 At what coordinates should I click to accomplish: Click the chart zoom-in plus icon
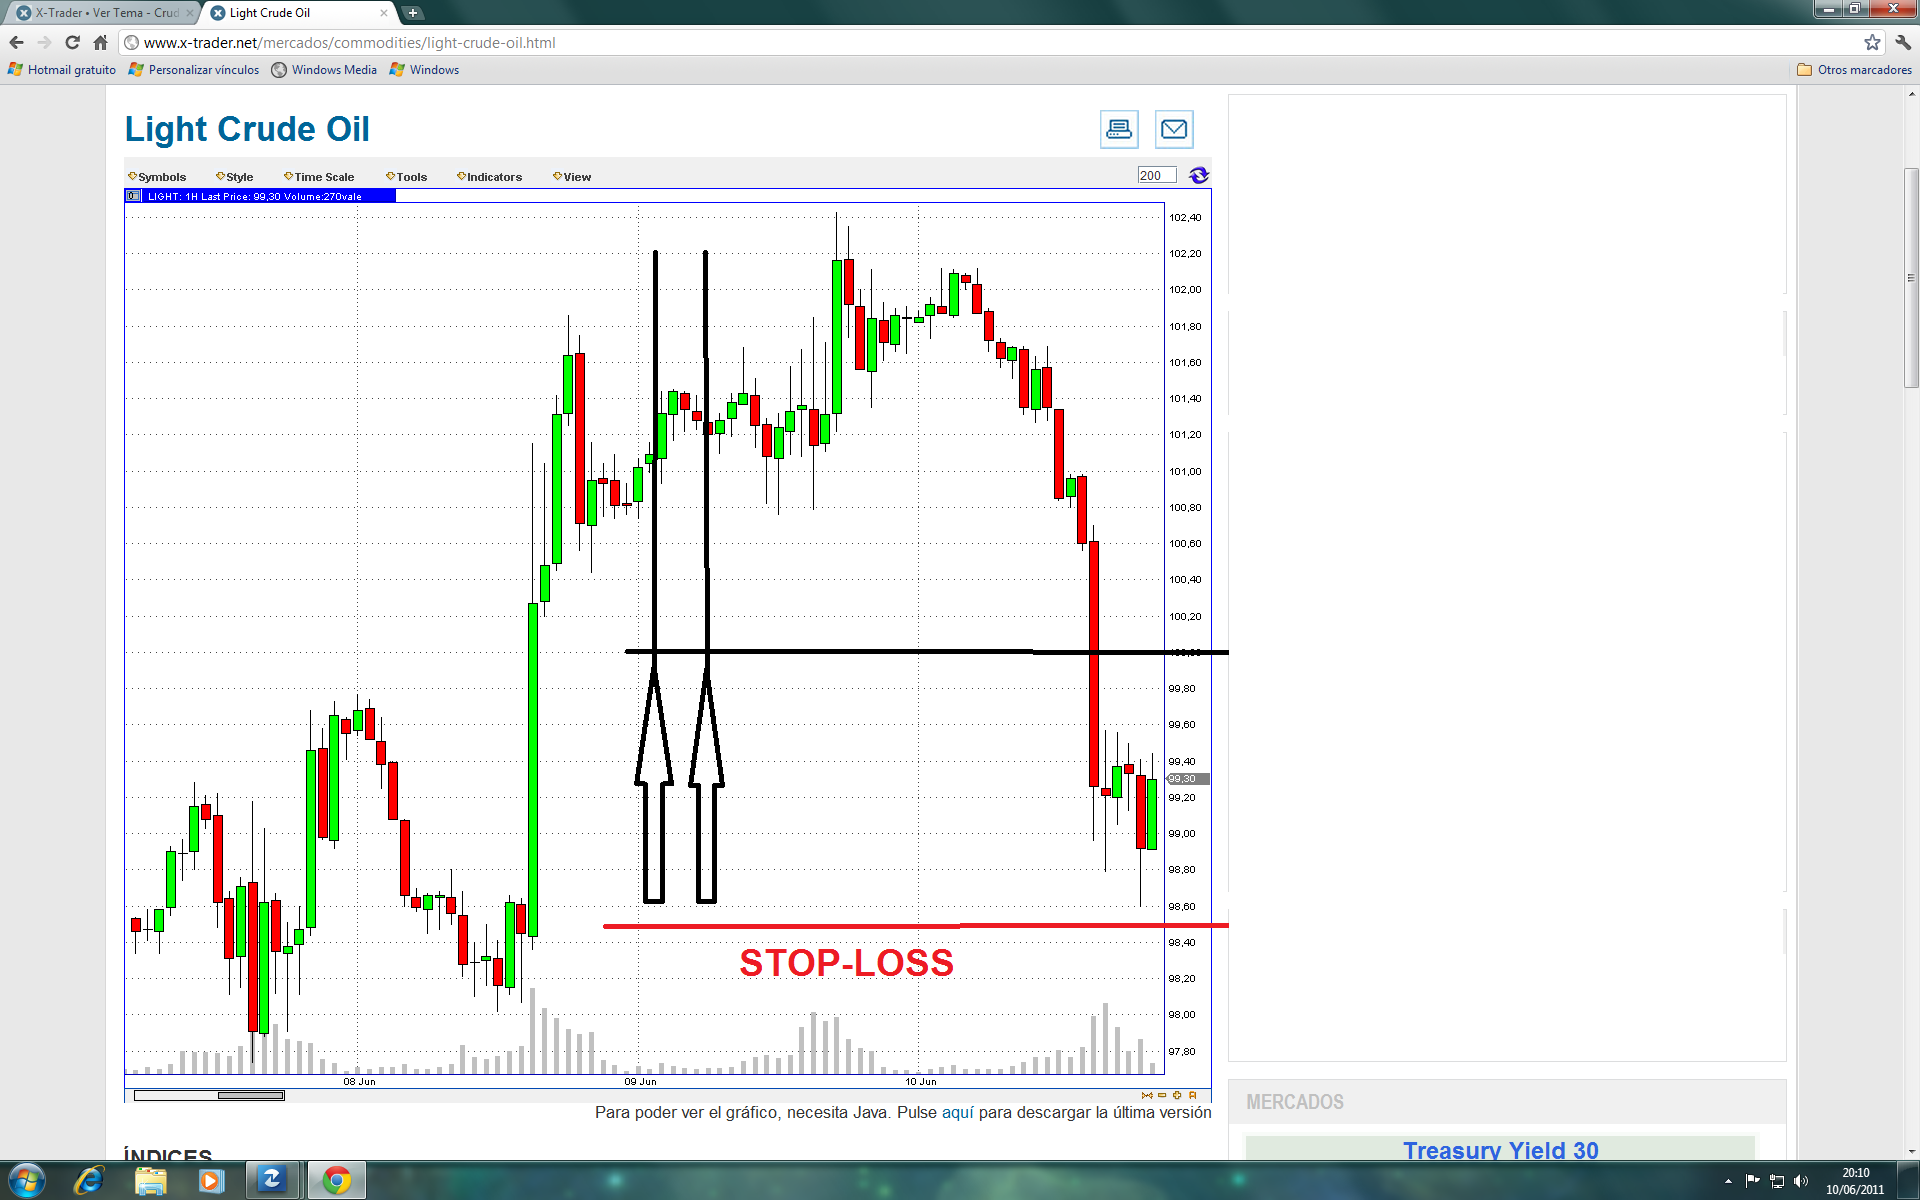click(1177, 1095)
